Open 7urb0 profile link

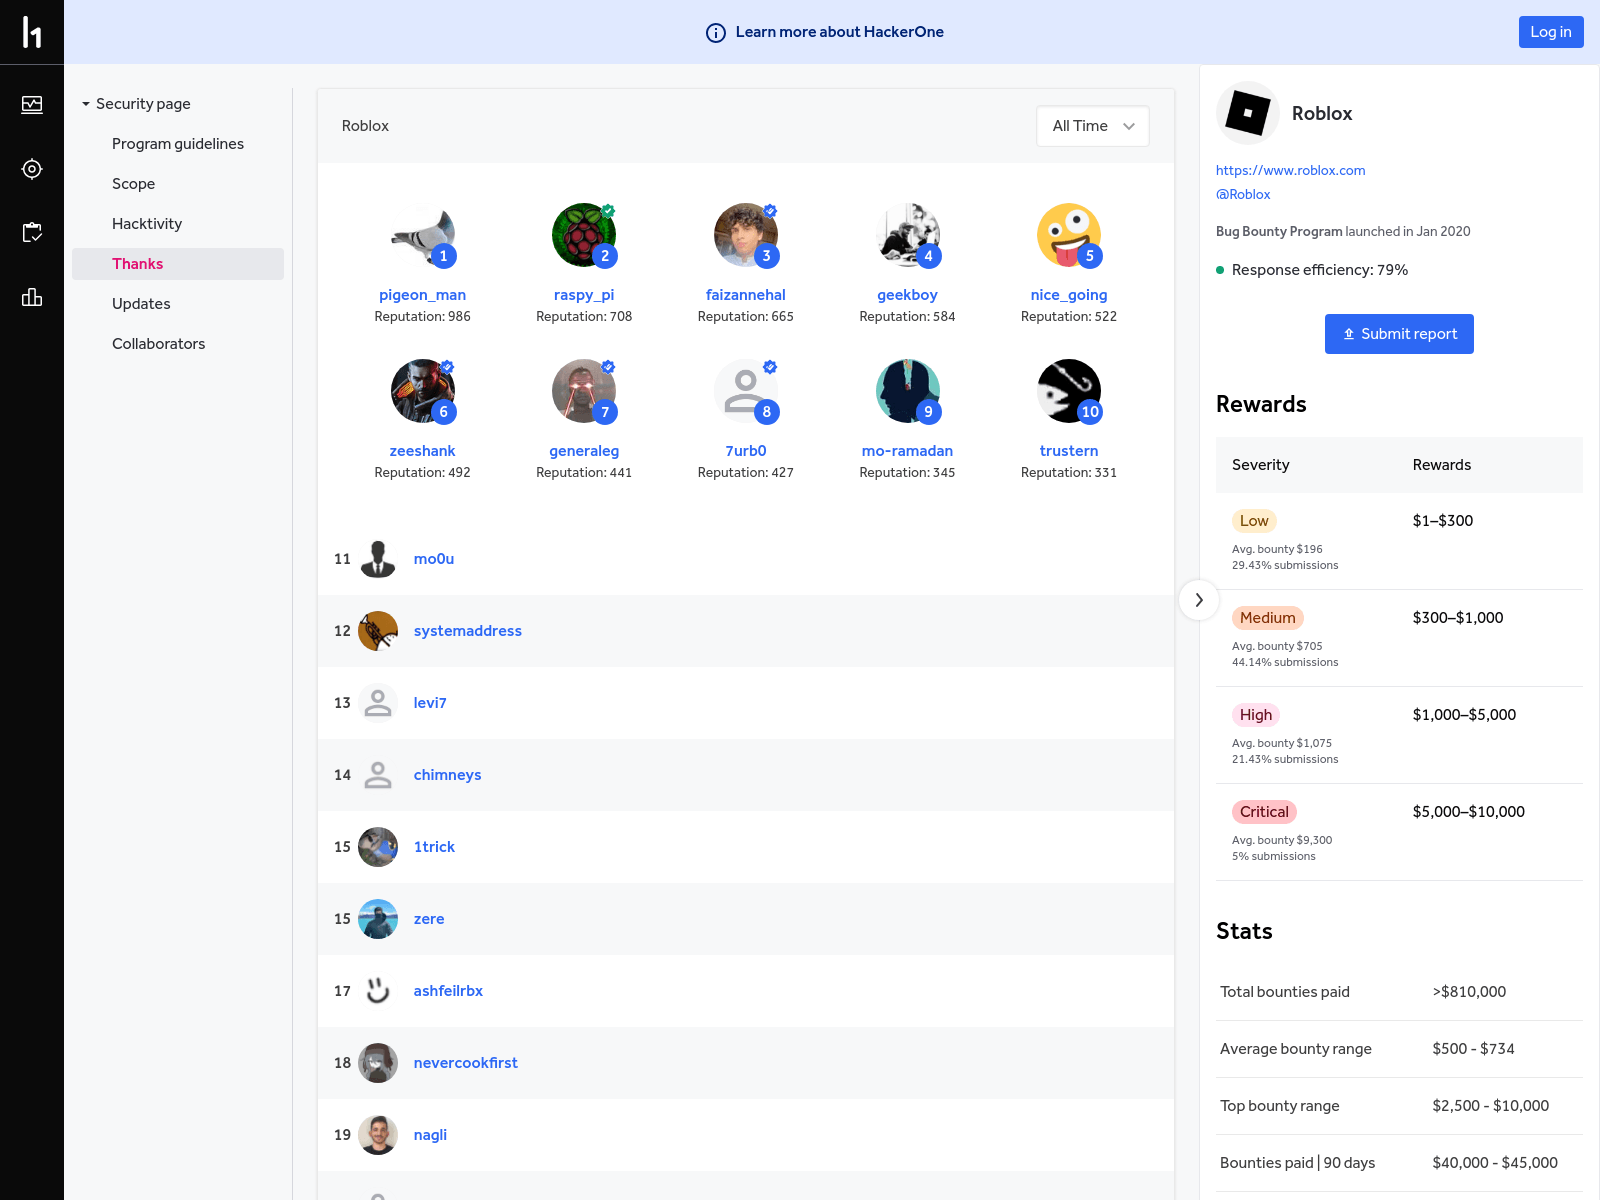(746, 451)
